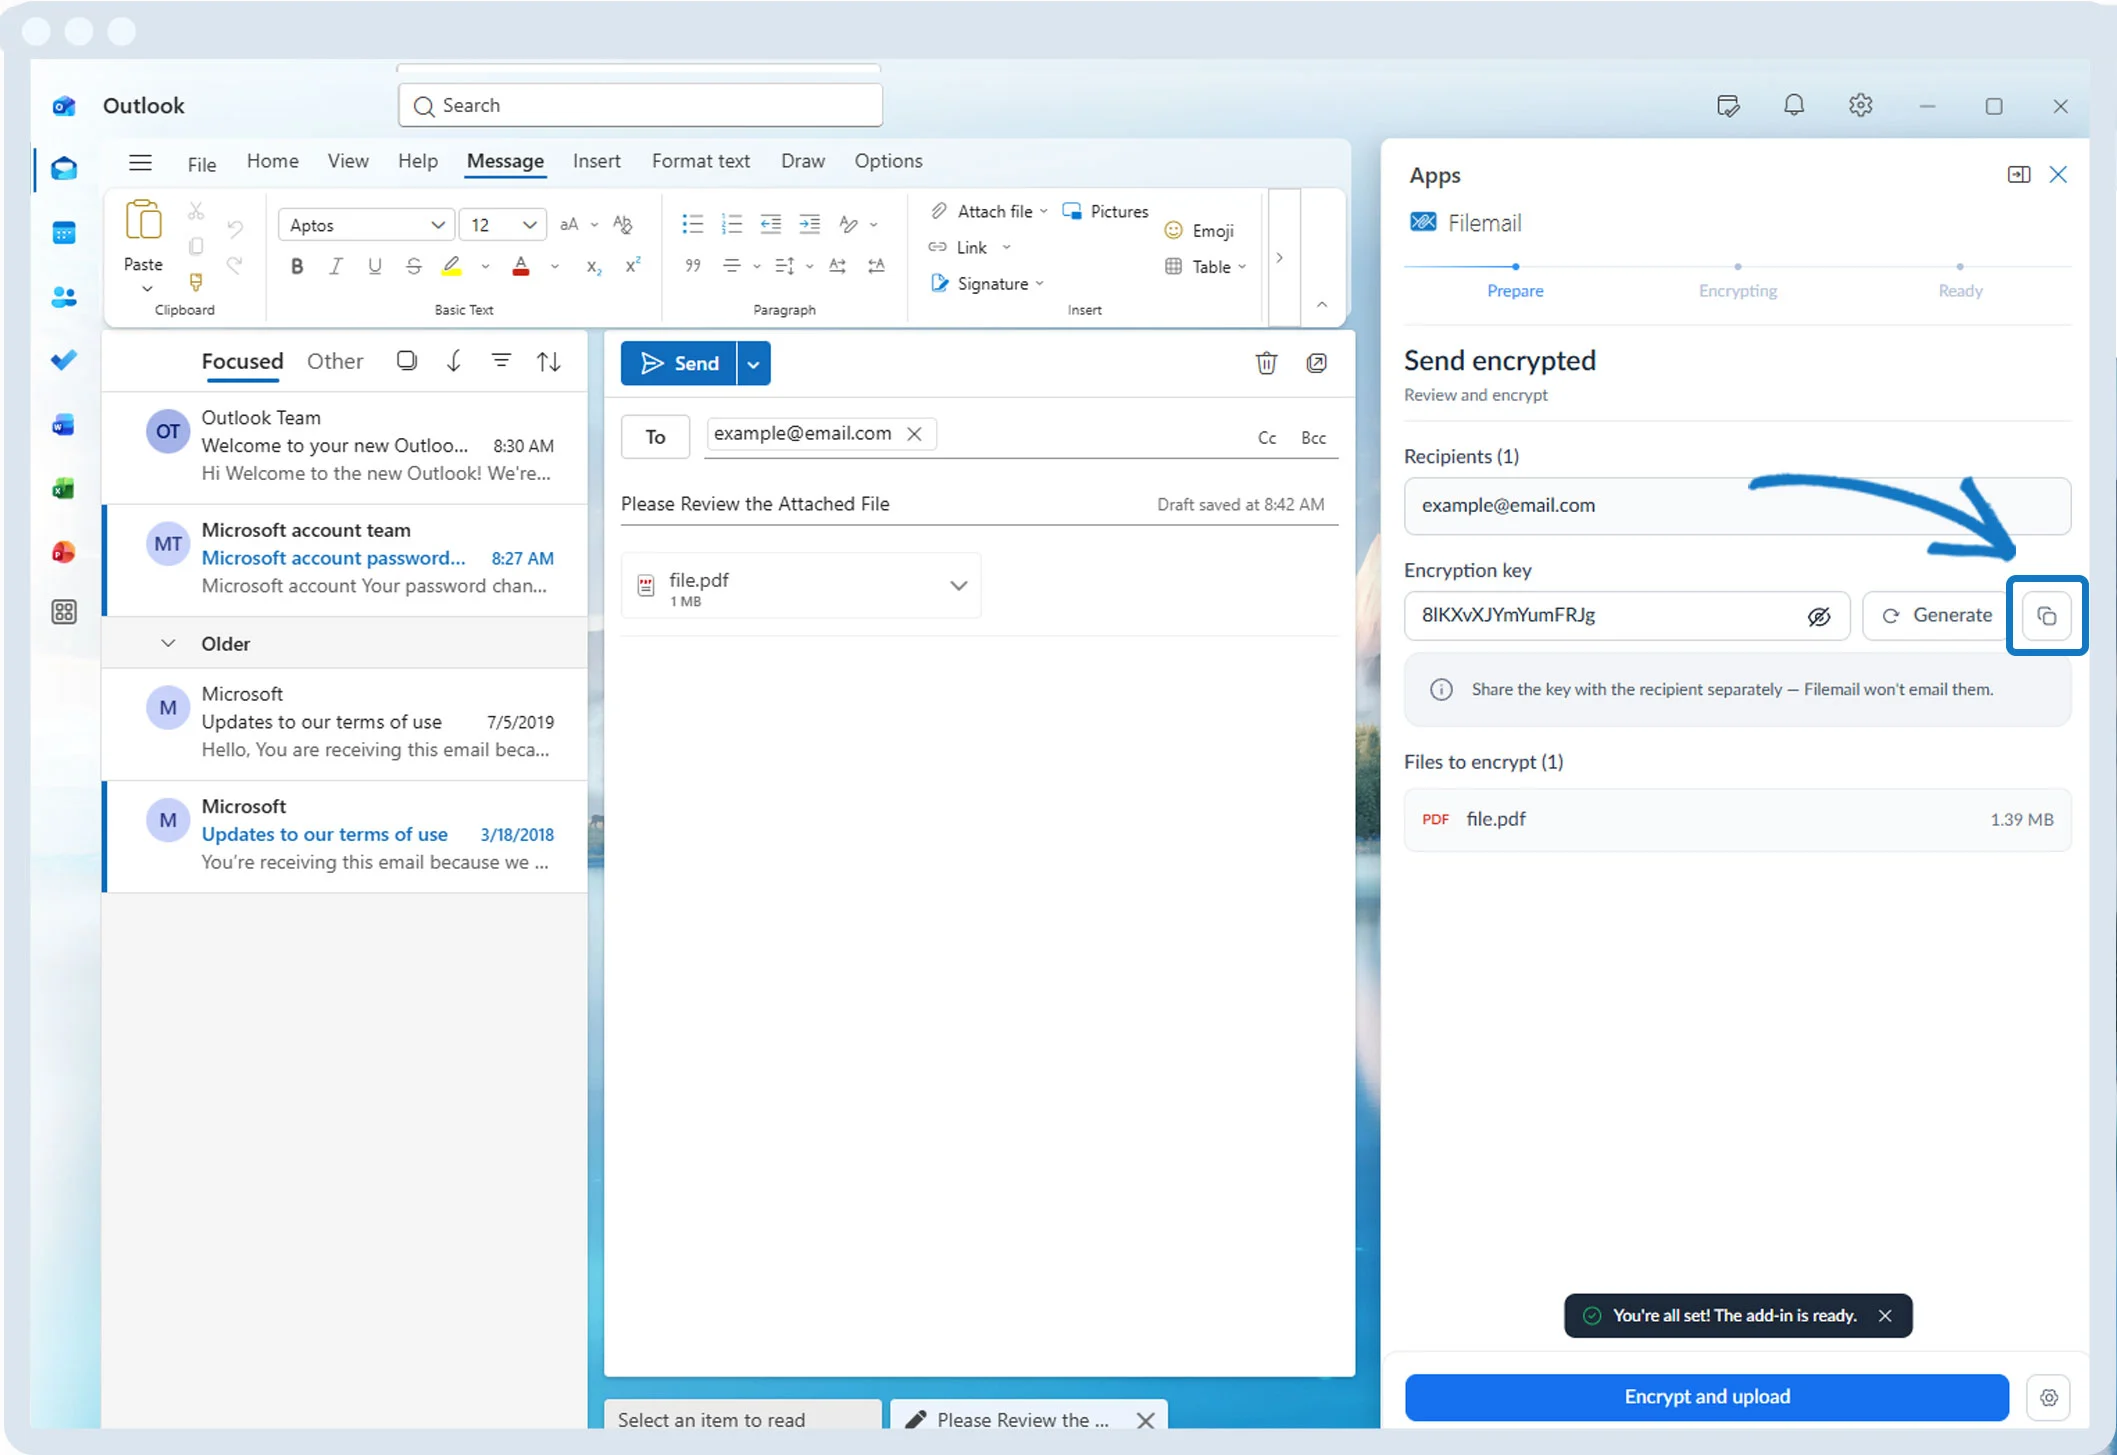This screenshot has height=1455, width=2117.
Task: Click Encrypt and upload button
Action: pos(1707,1397)
